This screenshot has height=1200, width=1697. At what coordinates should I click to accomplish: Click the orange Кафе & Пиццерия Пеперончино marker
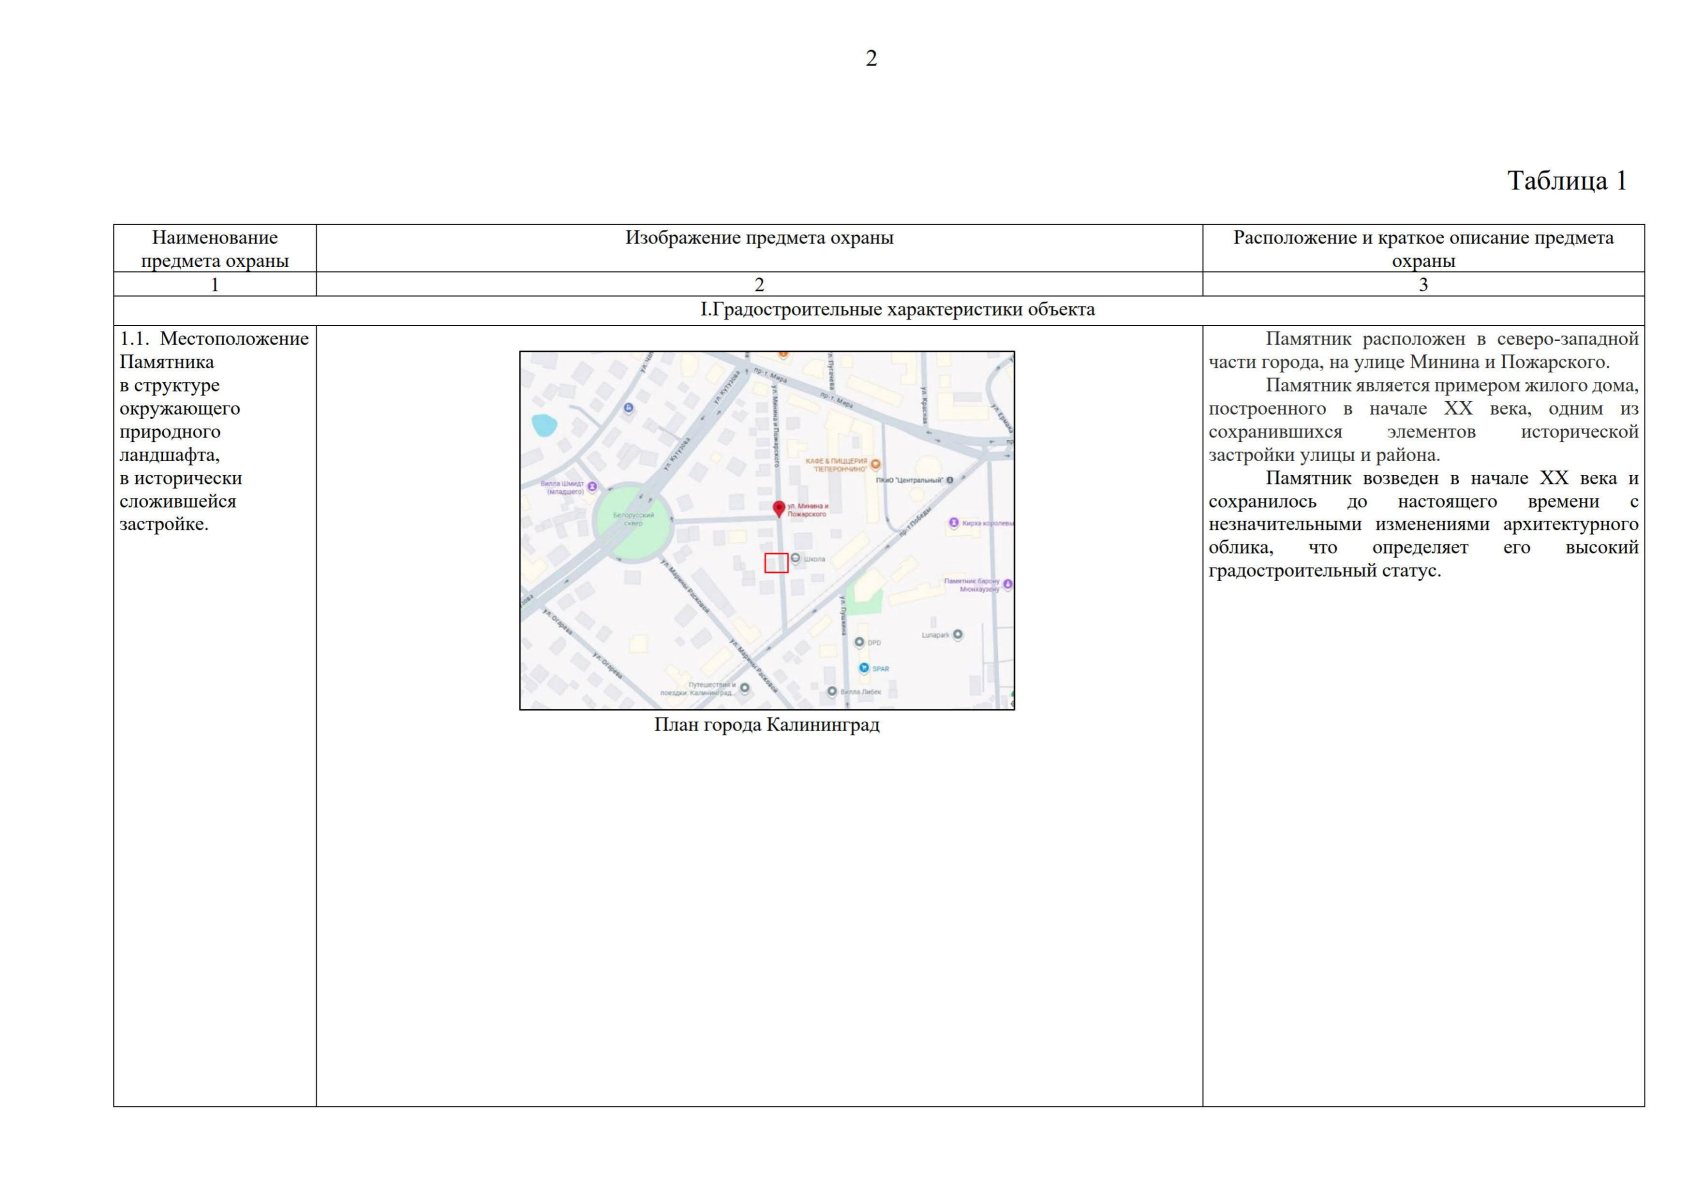[876, 464]
